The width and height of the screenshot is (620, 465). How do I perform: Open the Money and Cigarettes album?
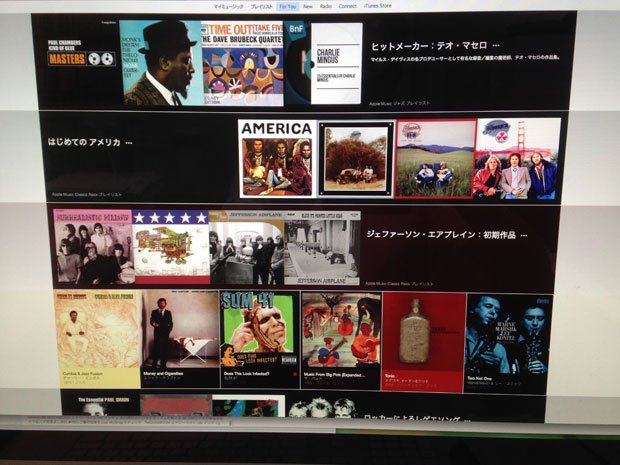pos(180,339)
